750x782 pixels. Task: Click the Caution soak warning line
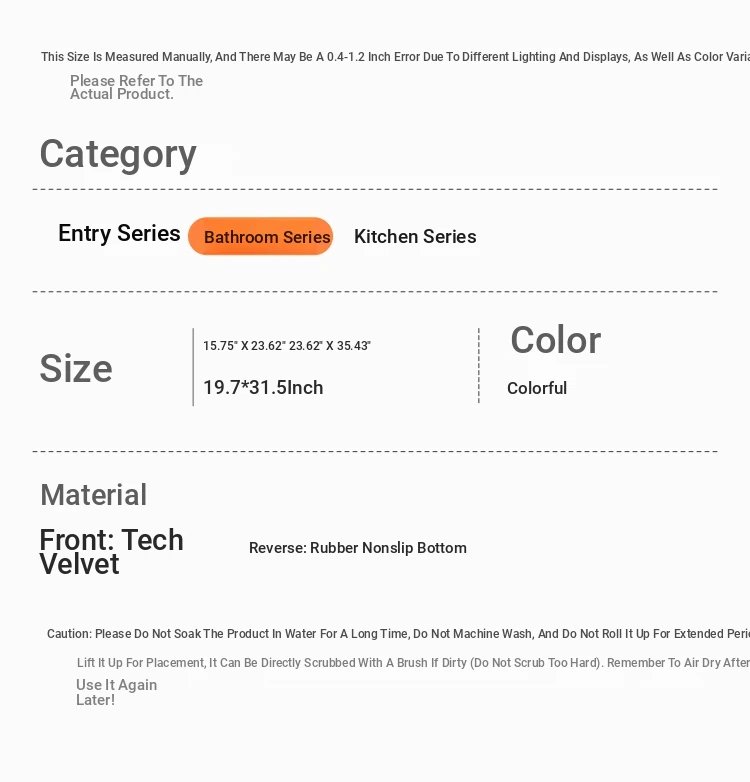tap(398, 634)
